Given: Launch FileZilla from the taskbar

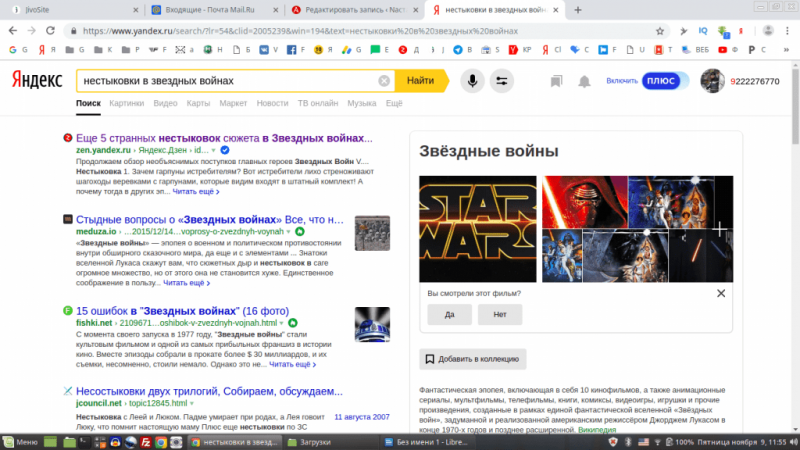Looking at the screenshot, I should coord(145,442).
